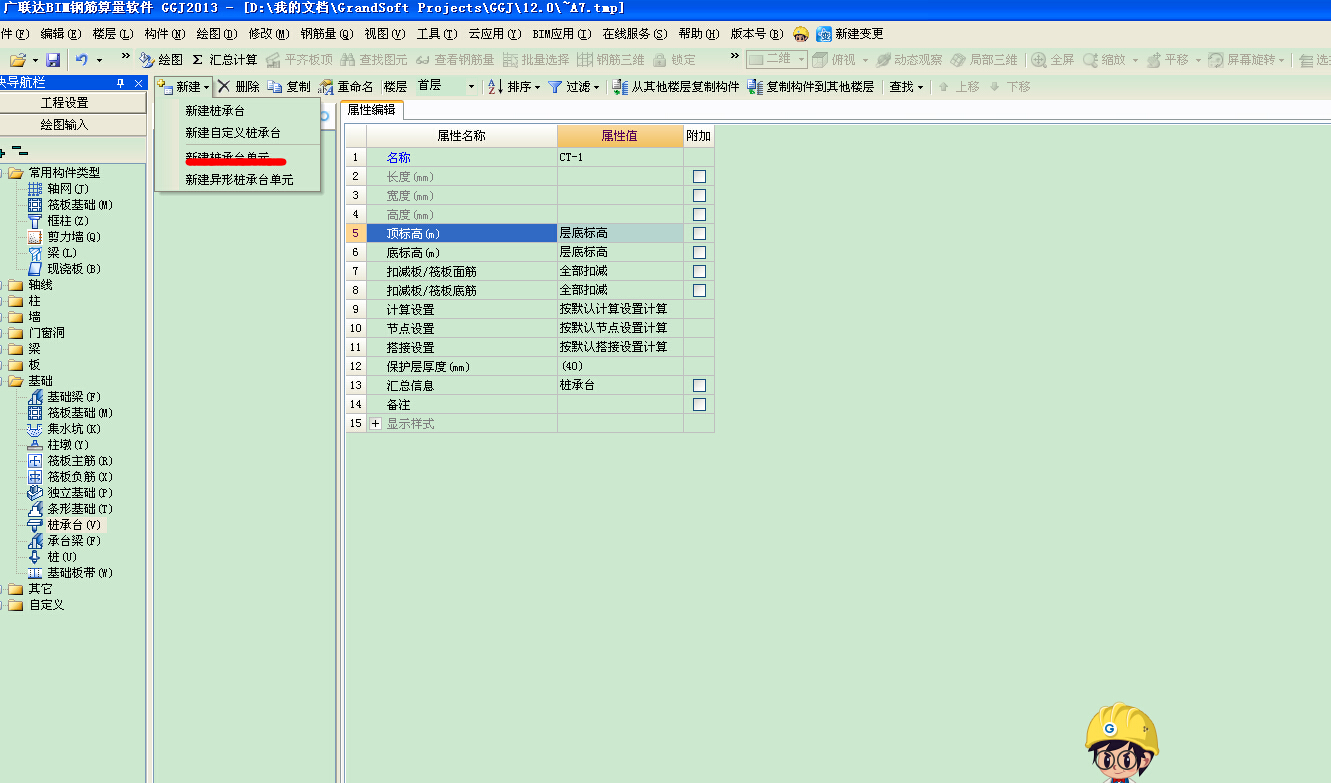This screenshot has height=783, width=1331.
Task: Click 从其他楼层复制构件 button
Action: point(676,87)
